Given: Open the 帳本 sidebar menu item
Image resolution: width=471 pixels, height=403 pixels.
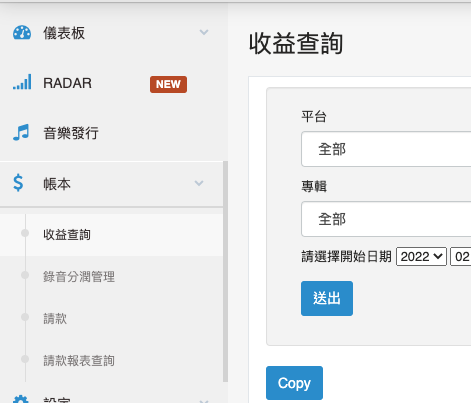Looking at the screenshot, I should coord(112,184).
